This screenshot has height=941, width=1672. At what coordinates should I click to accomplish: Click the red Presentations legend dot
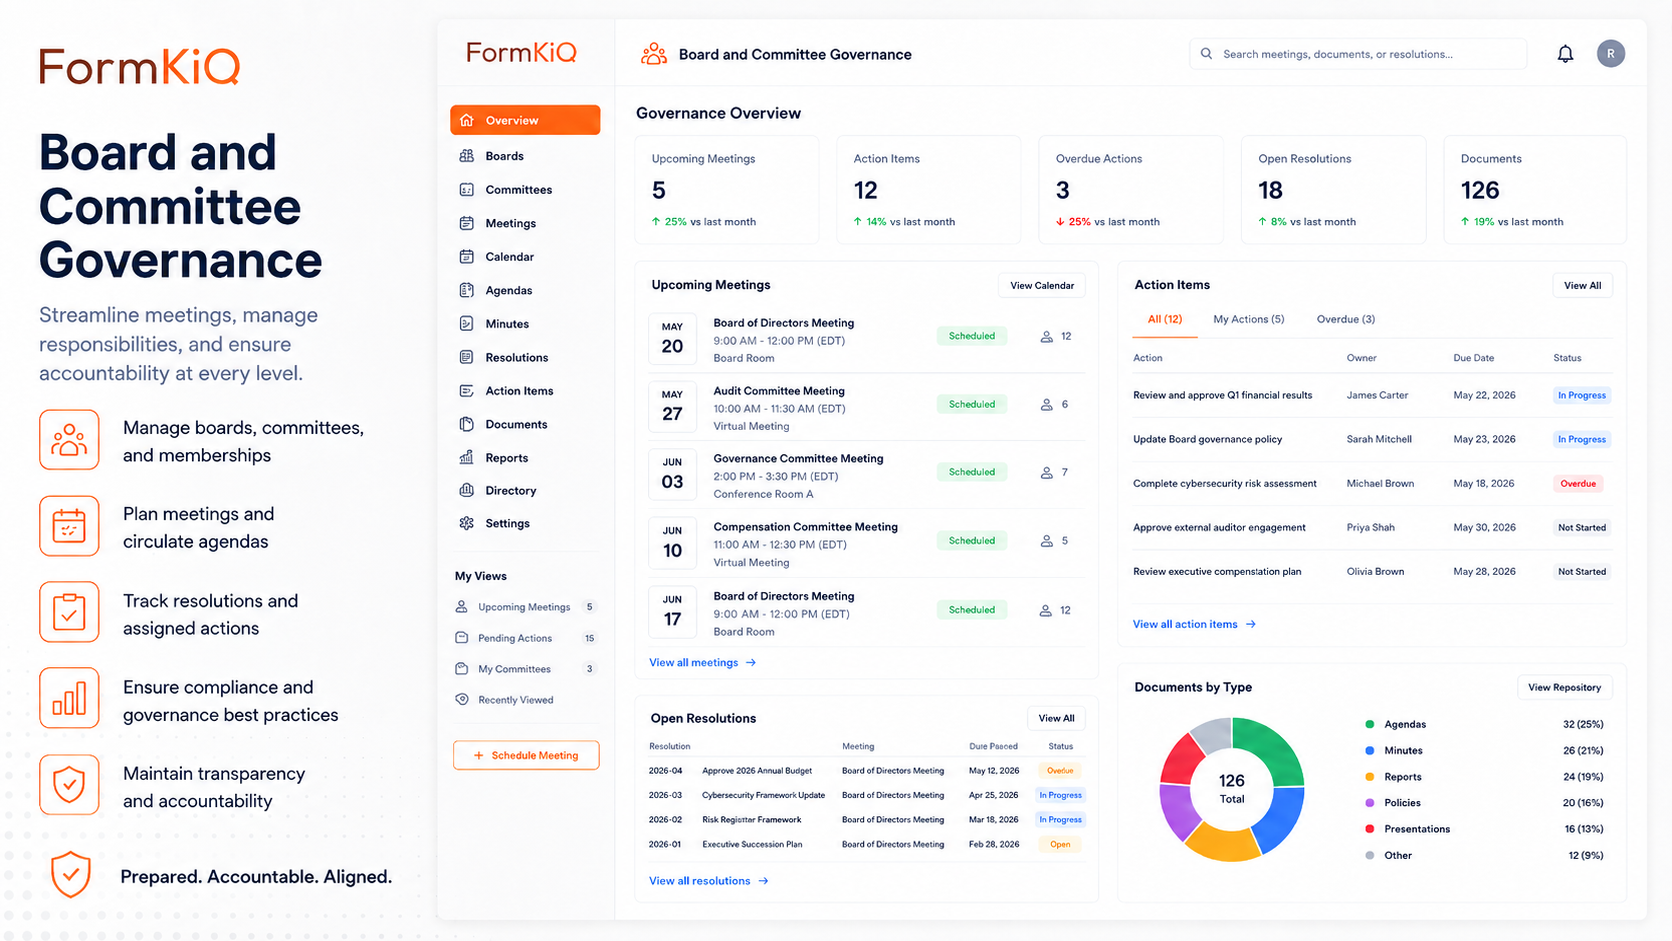click(1369, 829)
